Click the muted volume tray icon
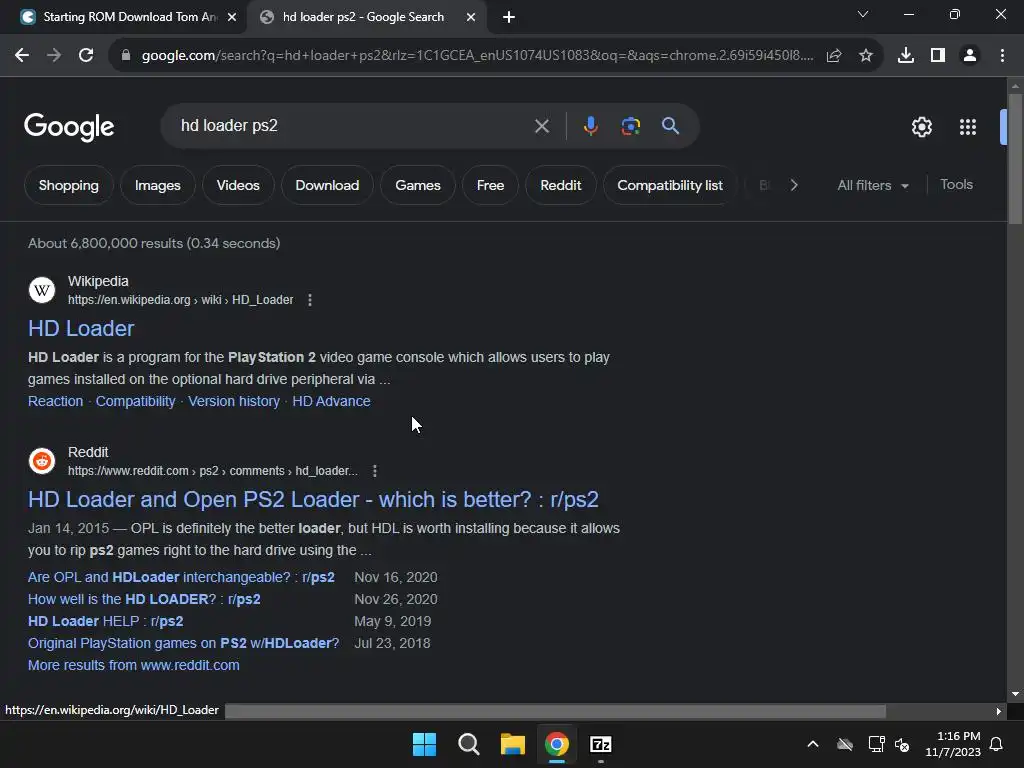 pyautogui.click(x=903, y=744)
